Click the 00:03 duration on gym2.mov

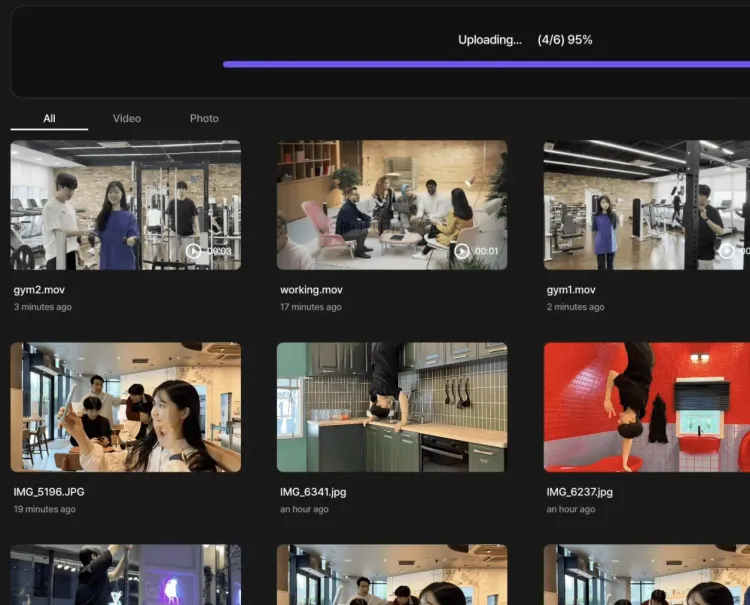[x=219, y=252]
